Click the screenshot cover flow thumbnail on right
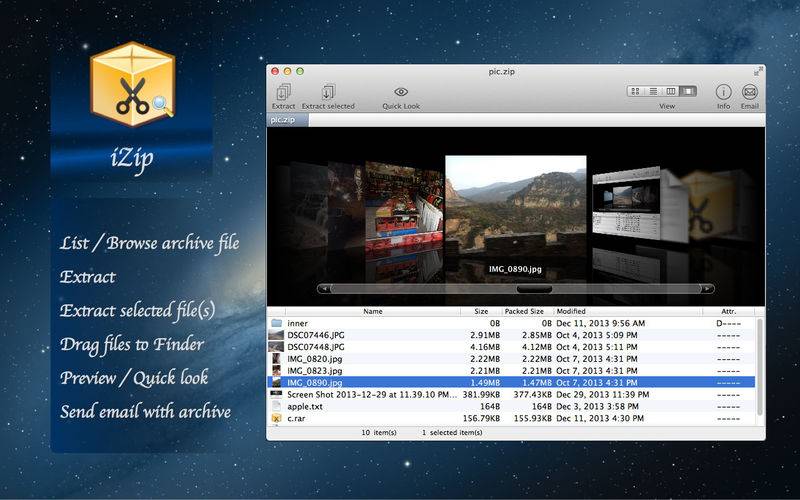The width and height of the screenshot is (800, 500). point(626,203)
